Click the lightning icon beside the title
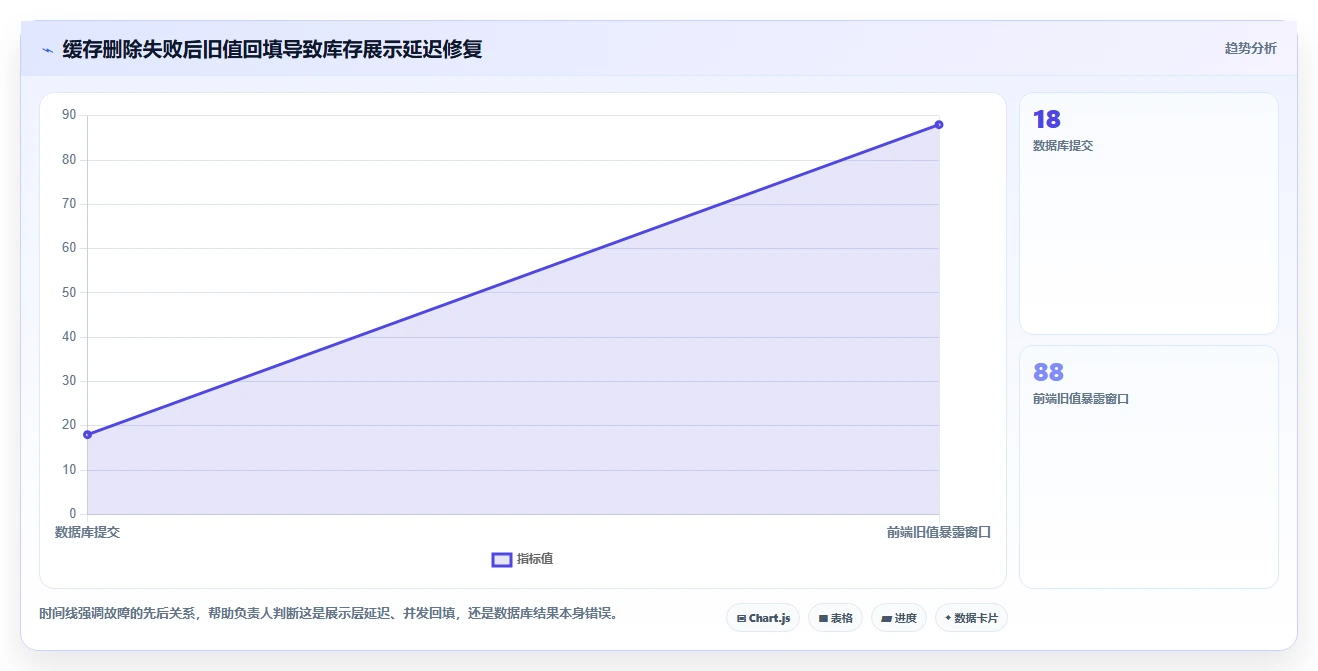This screenshot has height=671, width=1318. [x=48, y=50]
